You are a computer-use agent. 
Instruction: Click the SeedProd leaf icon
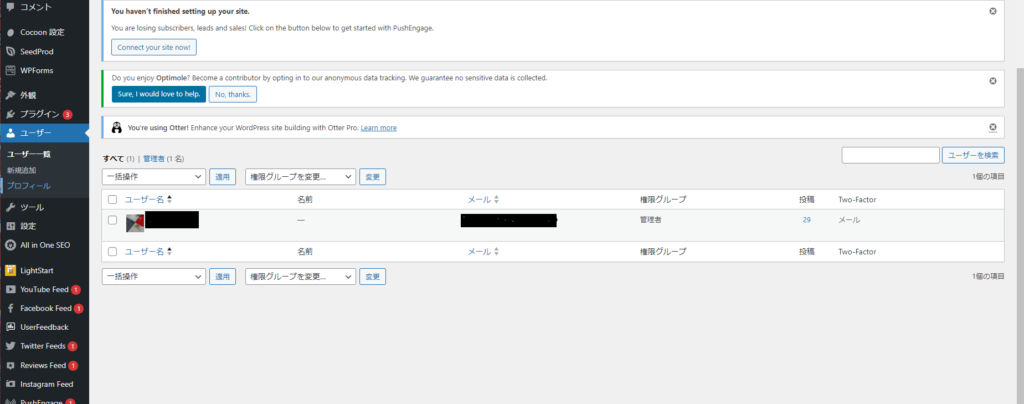10,52
